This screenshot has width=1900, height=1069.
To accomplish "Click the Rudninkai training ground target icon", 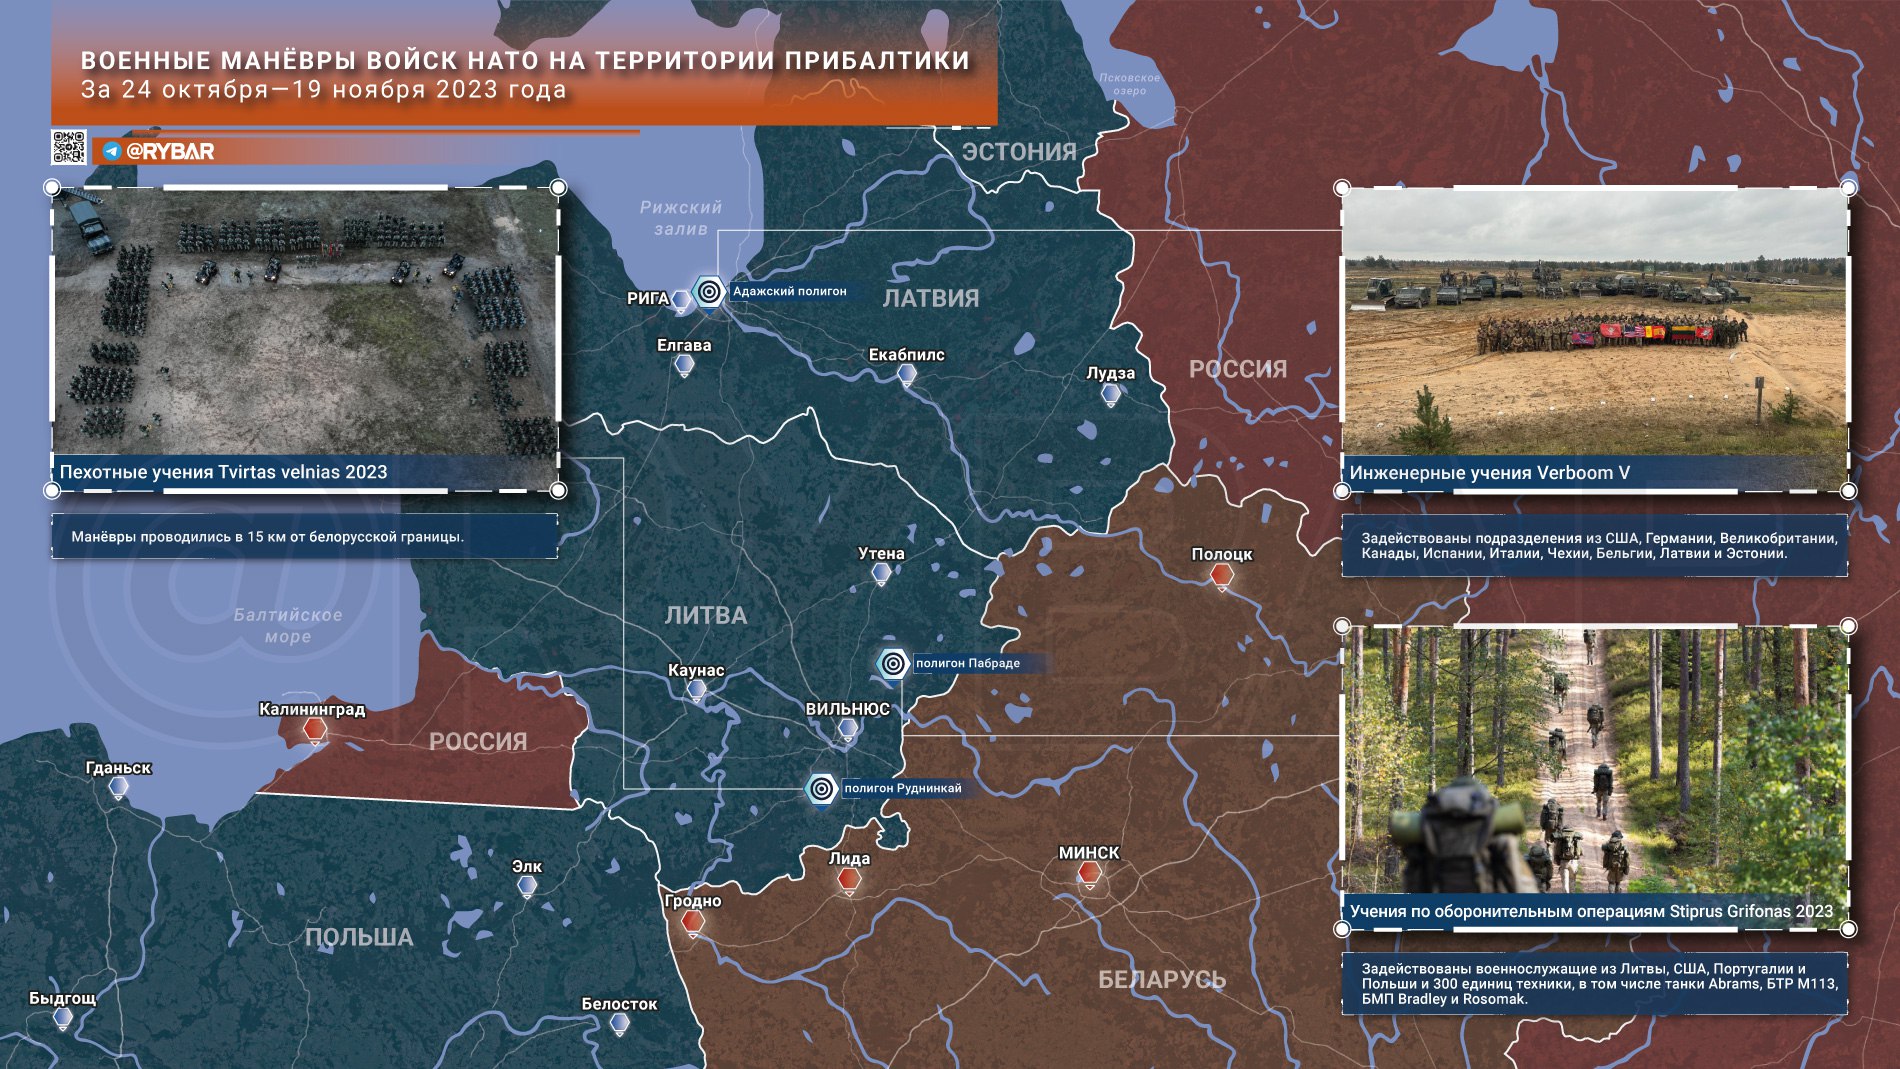I will pyautogui.click(x=821, y=789).
